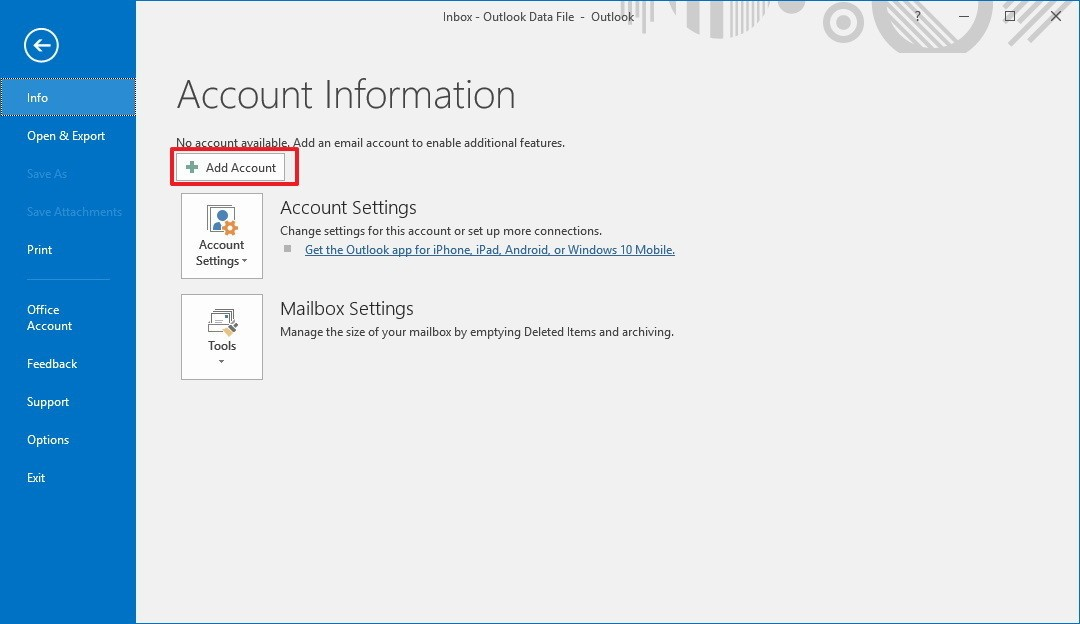
Task: Switch to Open & Export section
Action: (x=66, y=135)
